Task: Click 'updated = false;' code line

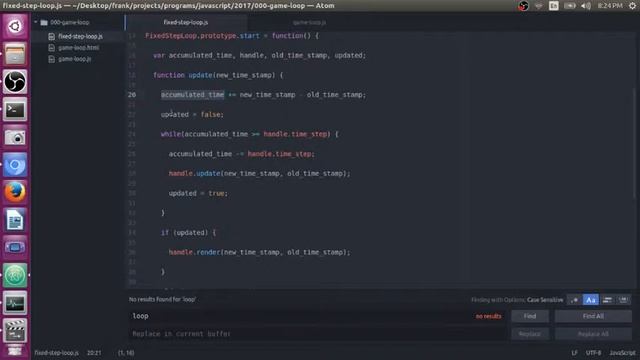Action: coord(192,115)
